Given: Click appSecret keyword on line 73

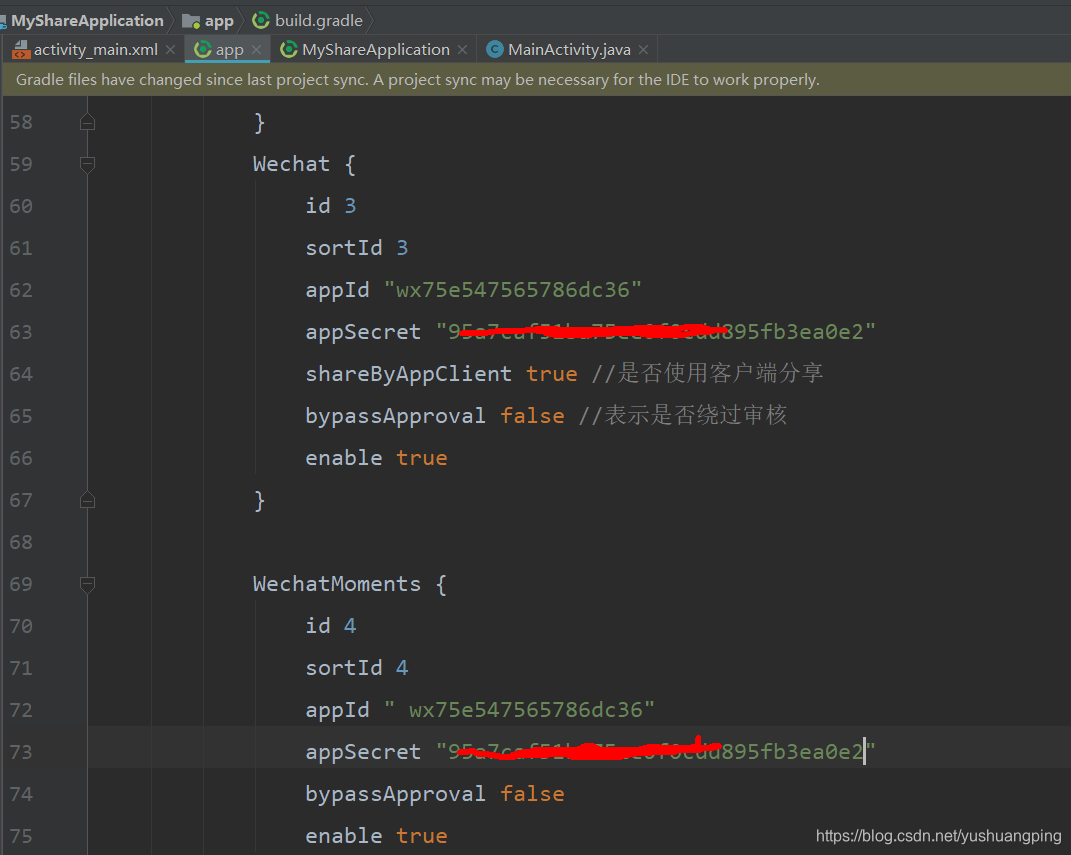Looking at the screenshot, I should coord(363,753).
